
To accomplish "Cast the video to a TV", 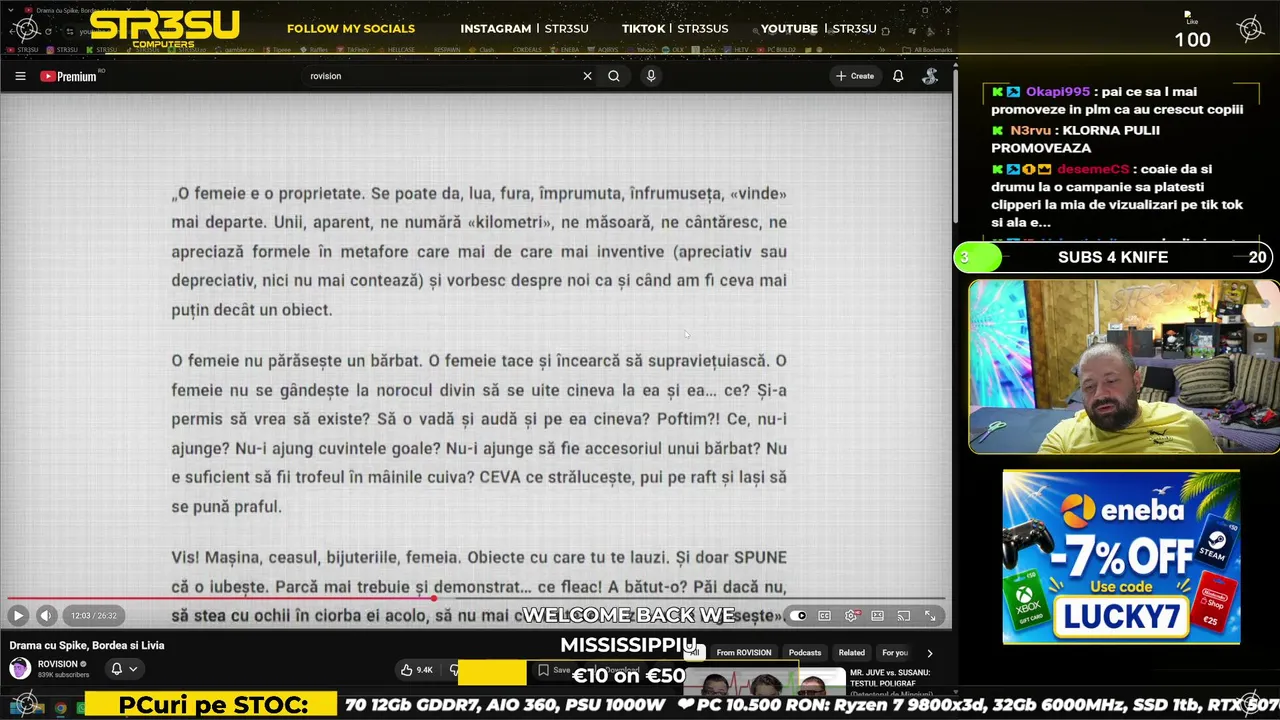I will 904,616.
